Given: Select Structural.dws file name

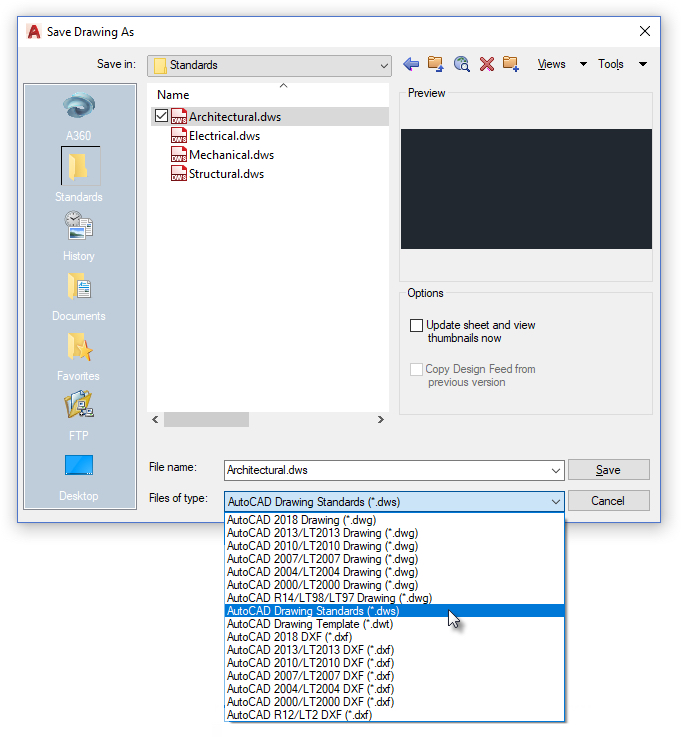Looking at the screenshot, I should [x=226, y=174].
